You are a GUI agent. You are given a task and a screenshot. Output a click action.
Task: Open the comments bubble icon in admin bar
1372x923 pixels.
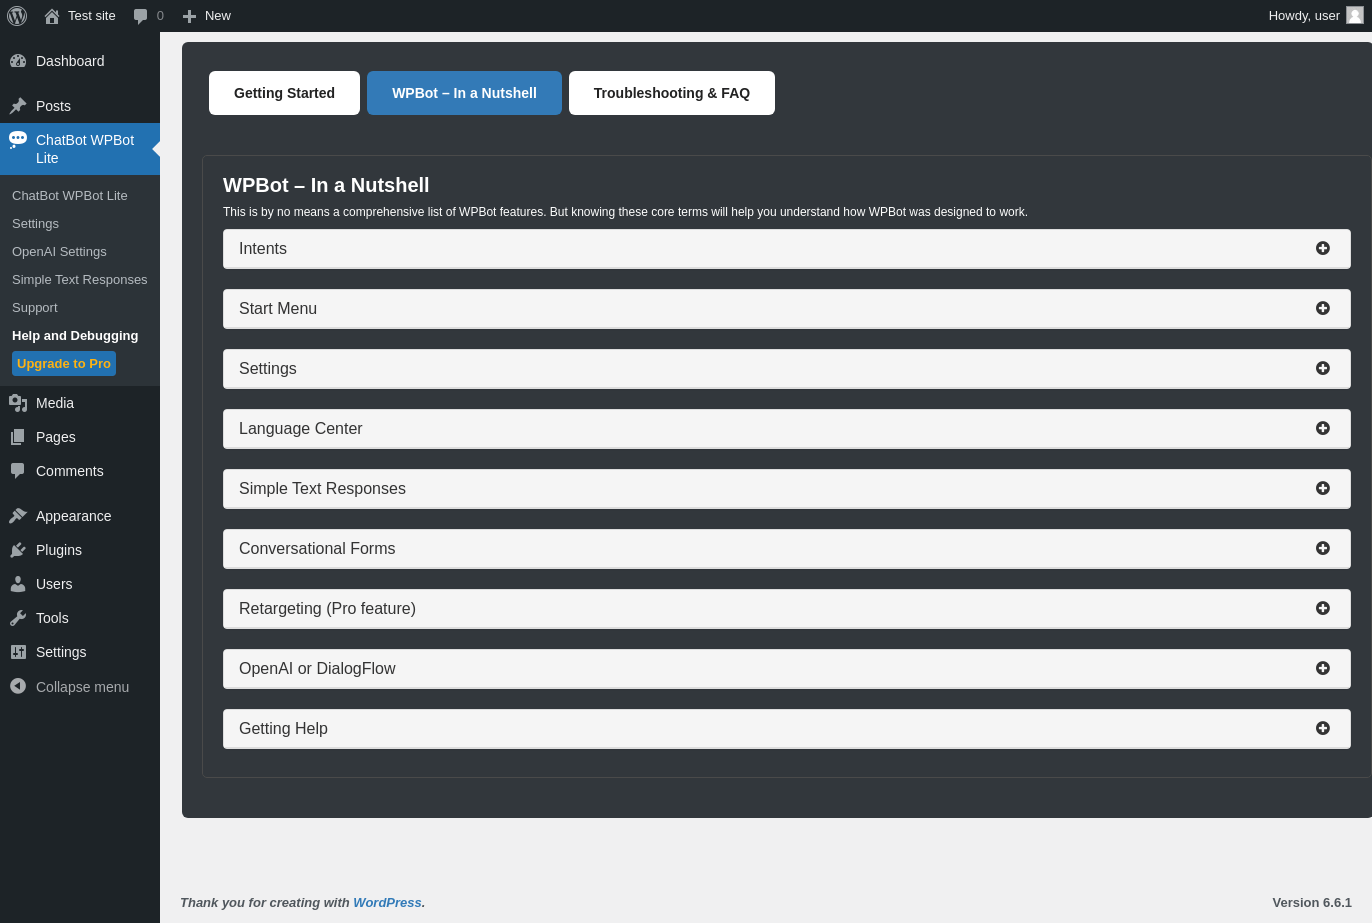pyautogui.click(x=140, y=16)
